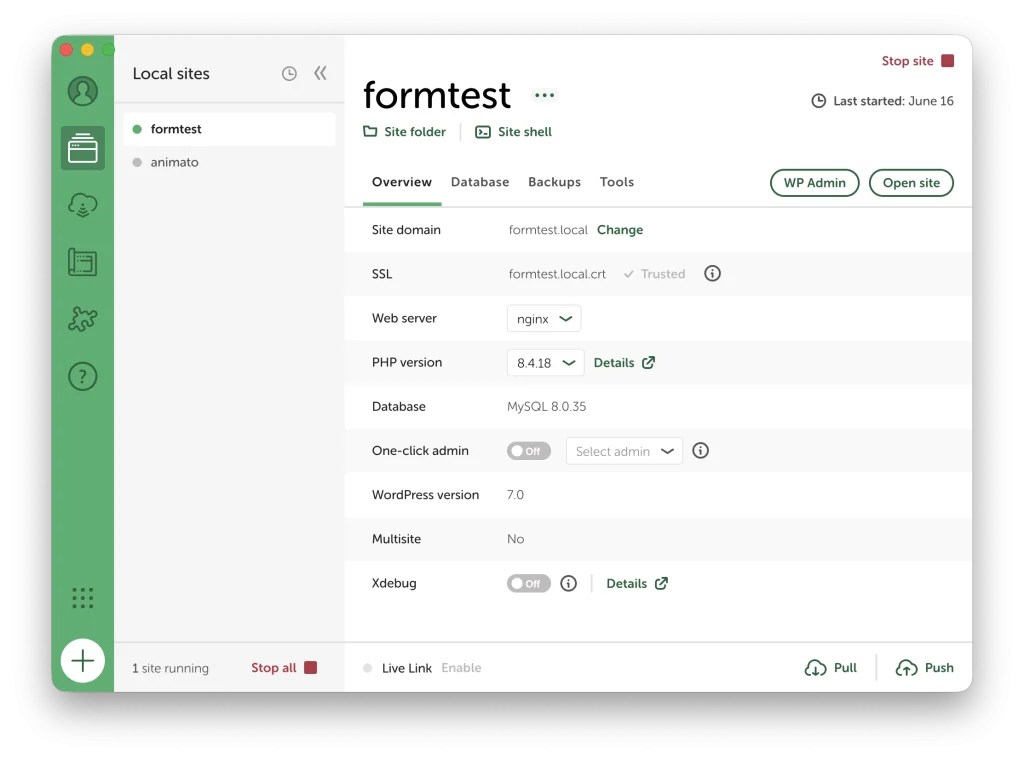Open the formtest three-dot menu
Viewport: 1024px width, 760px height.
(x=545, y=95)
